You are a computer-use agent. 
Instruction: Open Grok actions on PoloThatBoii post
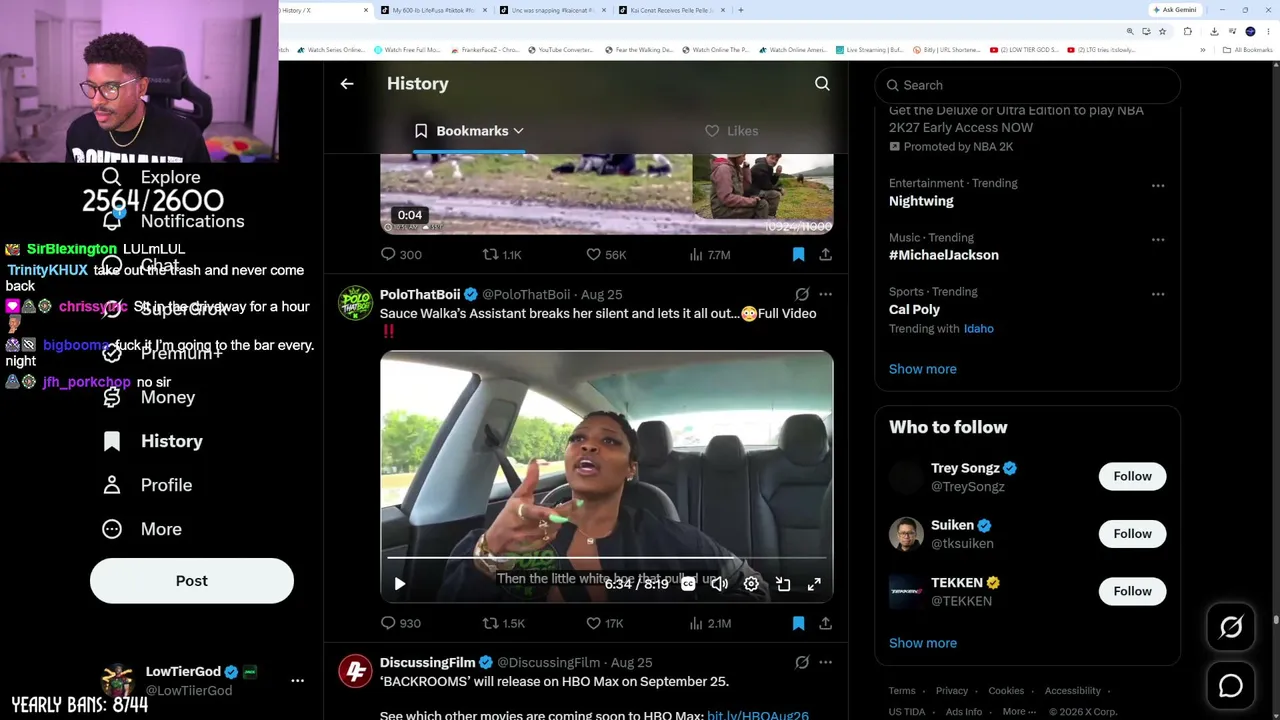tap(802, 294)
